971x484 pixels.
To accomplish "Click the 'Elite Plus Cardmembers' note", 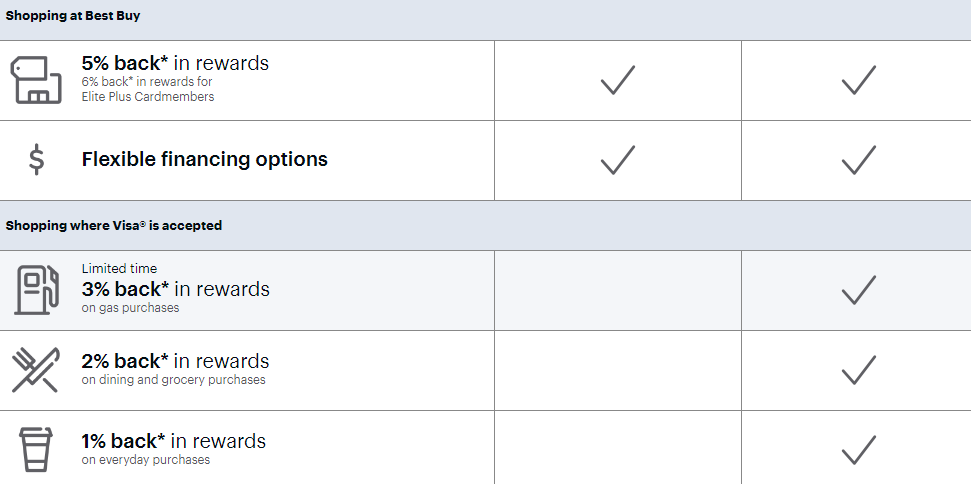I will [x=148, y=97].
